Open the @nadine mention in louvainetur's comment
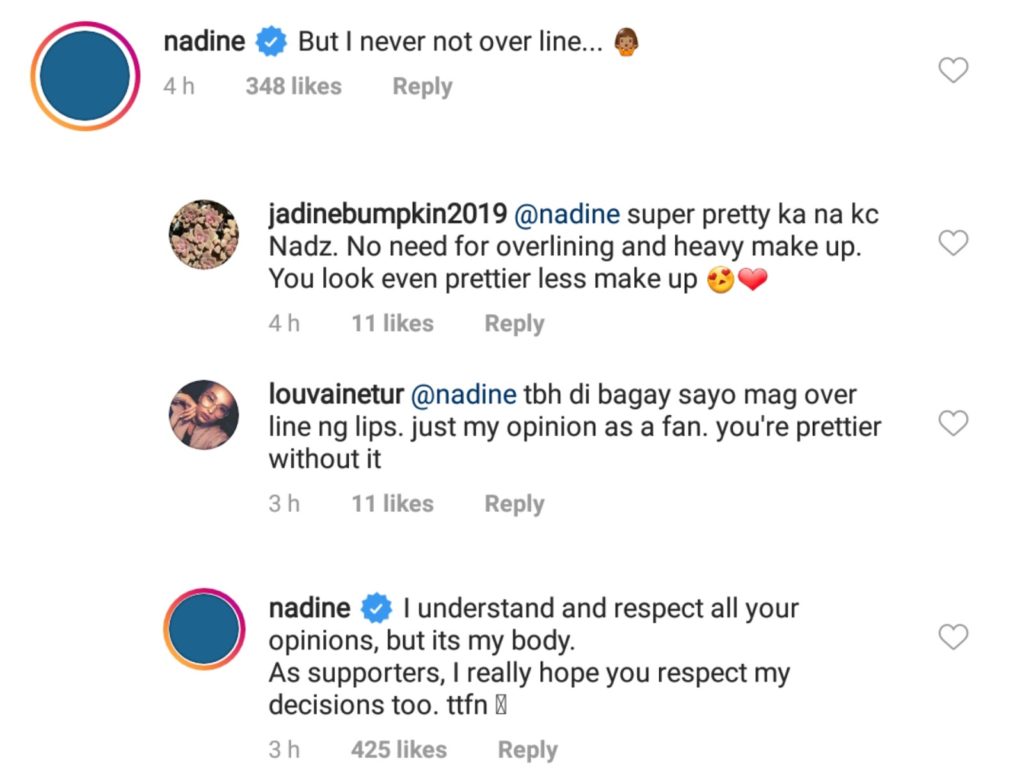Viewport: 1024px width, 780px height. 463,395
